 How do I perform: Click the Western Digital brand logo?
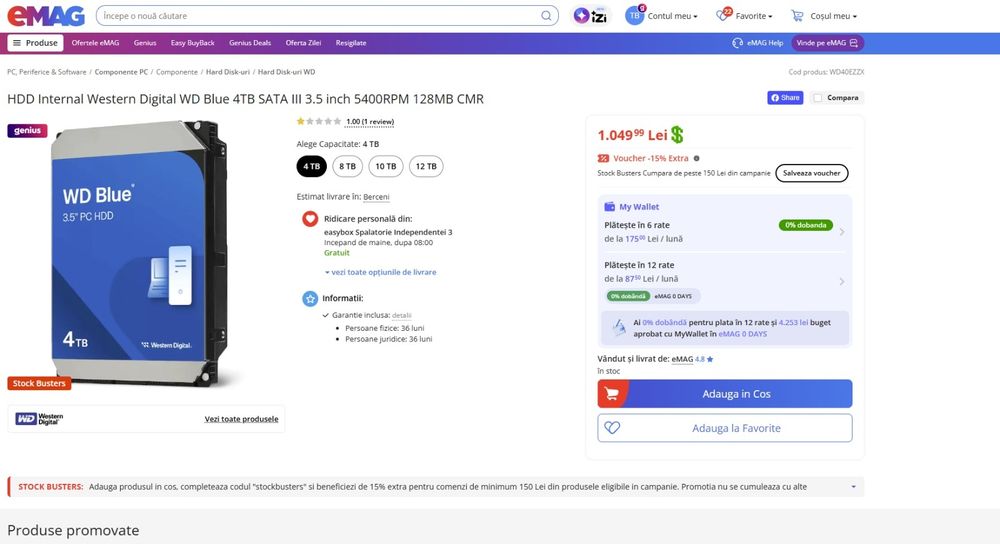click(40, 418)
